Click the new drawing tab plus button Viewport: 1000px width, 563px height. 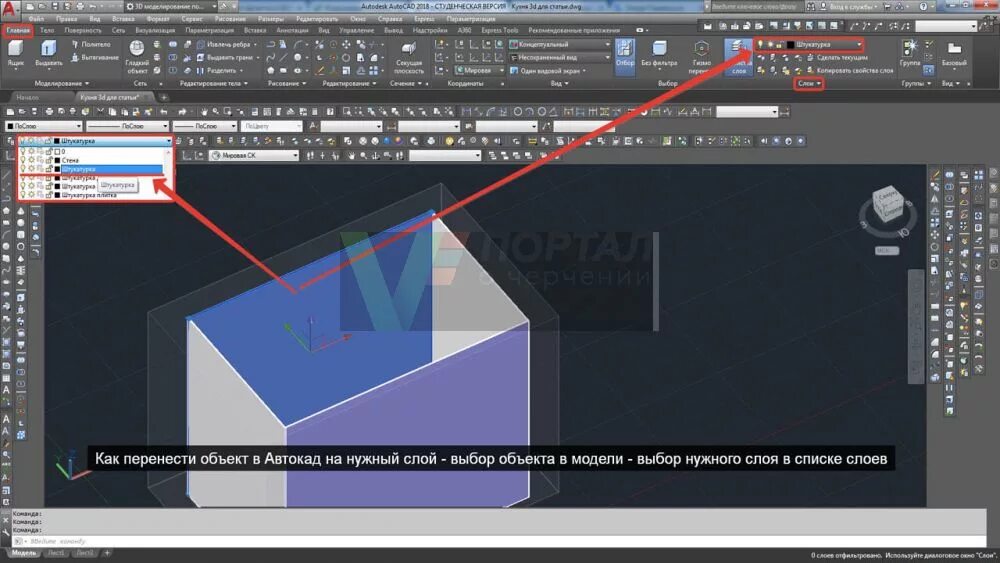tap(164, 98)
